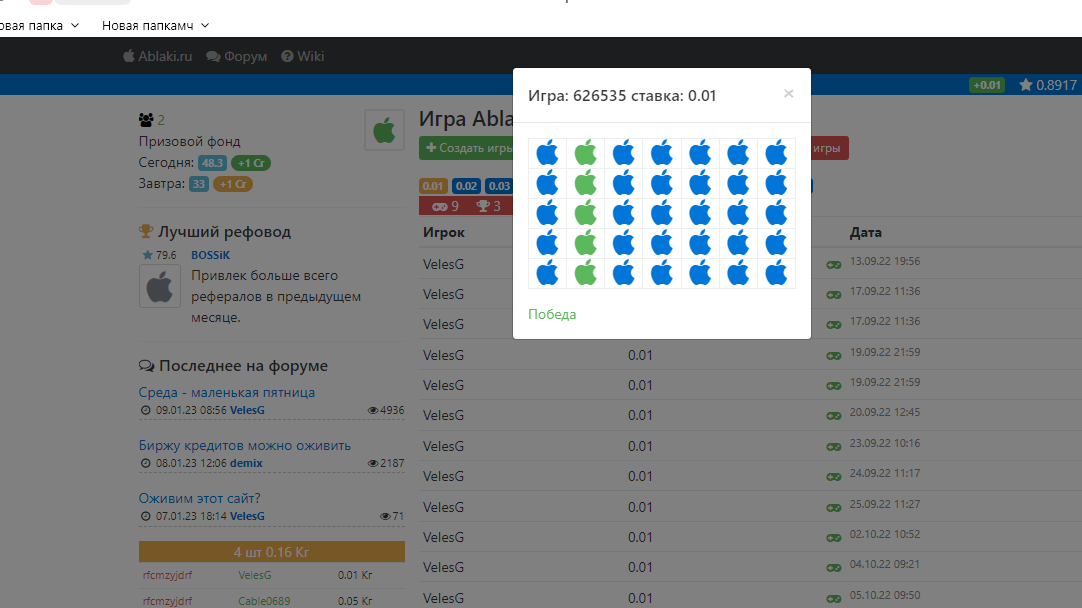Click the 33 prize badge for tomorrow
Viewport: 1082px width, 608px height.
[x=199, y=184]
